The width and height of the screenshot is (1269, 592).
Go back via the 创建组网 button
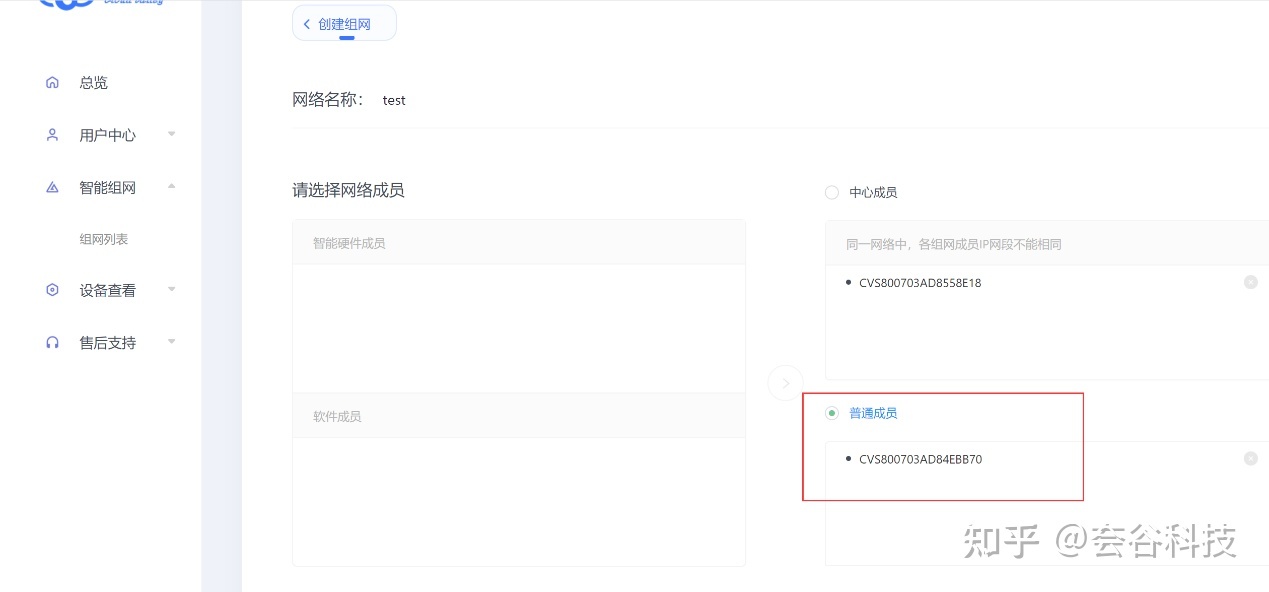click(344, 24)
